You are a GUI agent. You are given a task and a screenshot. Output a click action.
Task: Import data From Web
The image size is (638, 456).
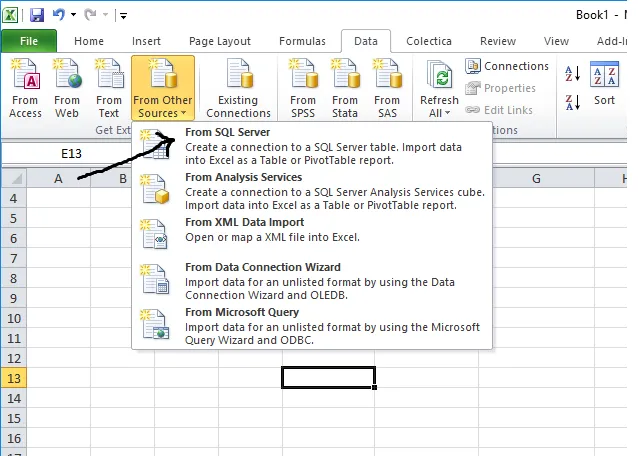pos(67,88)
